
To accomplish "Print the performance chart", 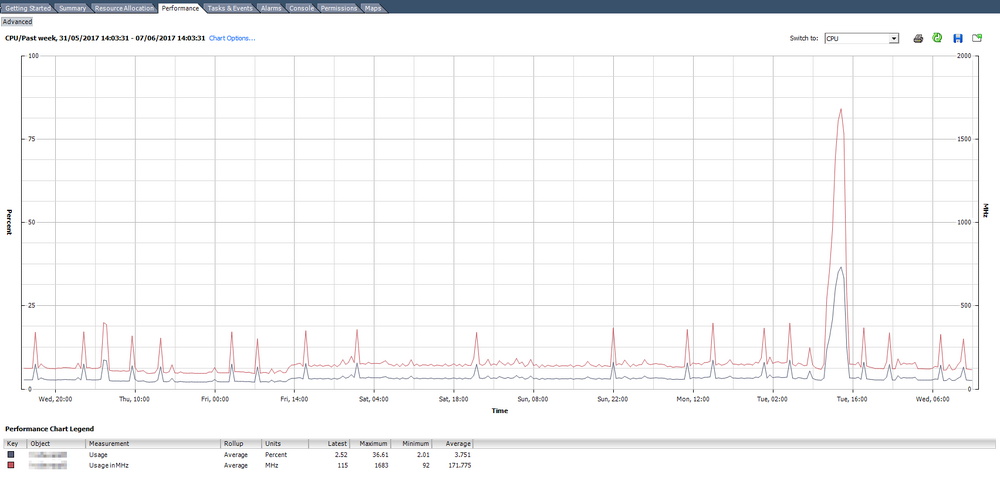I will (x=918, y=38).
